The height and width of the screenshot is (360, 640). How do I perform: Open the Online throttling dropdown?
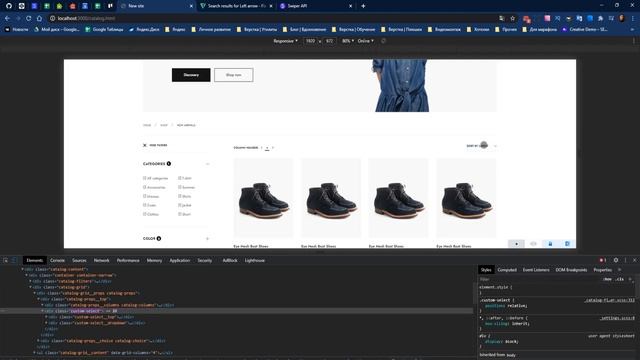365,41
